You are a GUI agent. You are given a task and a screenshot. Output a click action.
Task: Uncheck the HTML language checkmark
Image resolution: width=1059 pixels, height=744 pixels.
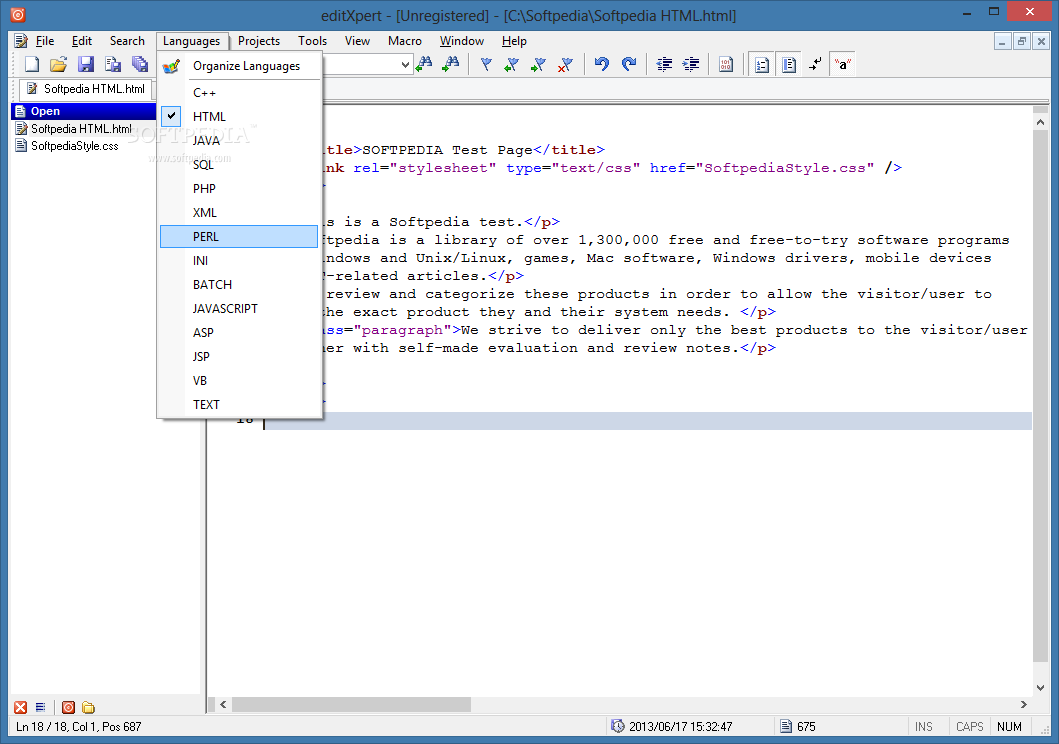(x=172, y=116)
